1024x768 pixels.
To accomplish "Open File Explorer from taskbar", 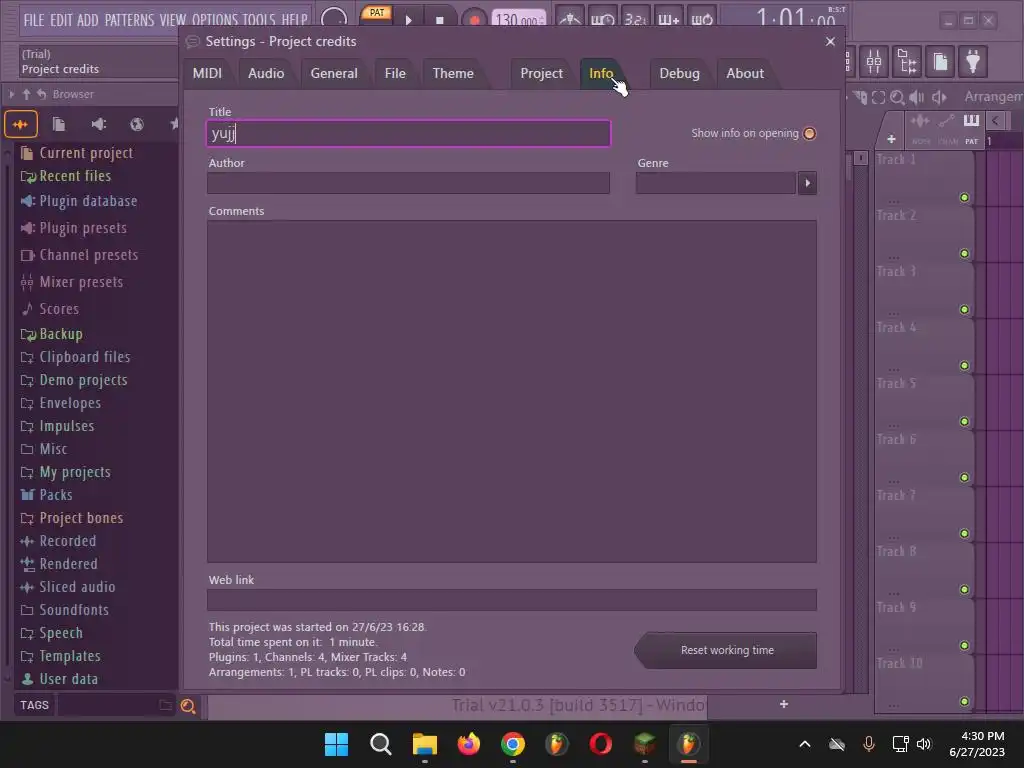I will pyautogui.click(x=424, y=744).
